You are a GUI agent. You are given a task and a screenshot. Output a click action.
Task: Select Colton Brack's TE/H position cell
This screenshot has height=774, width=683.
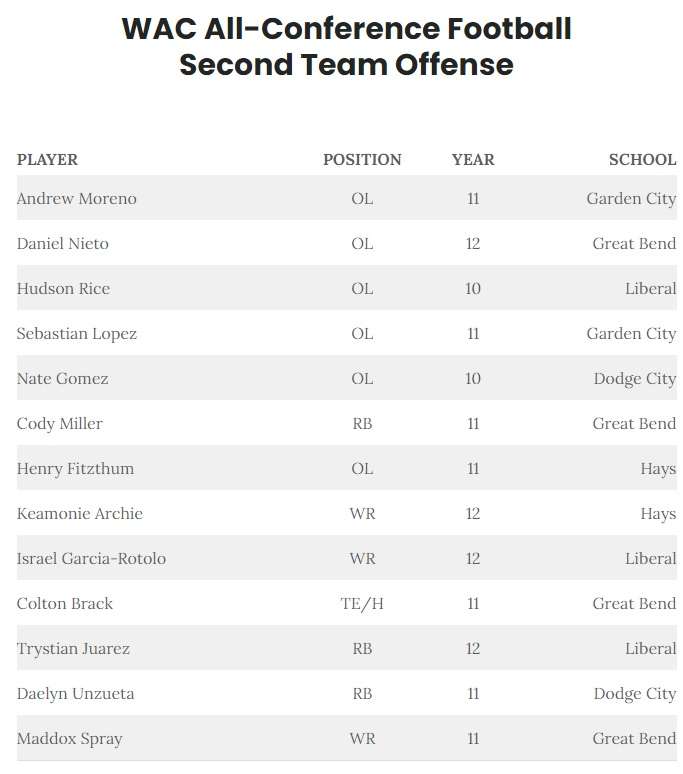tap(362, 603)
